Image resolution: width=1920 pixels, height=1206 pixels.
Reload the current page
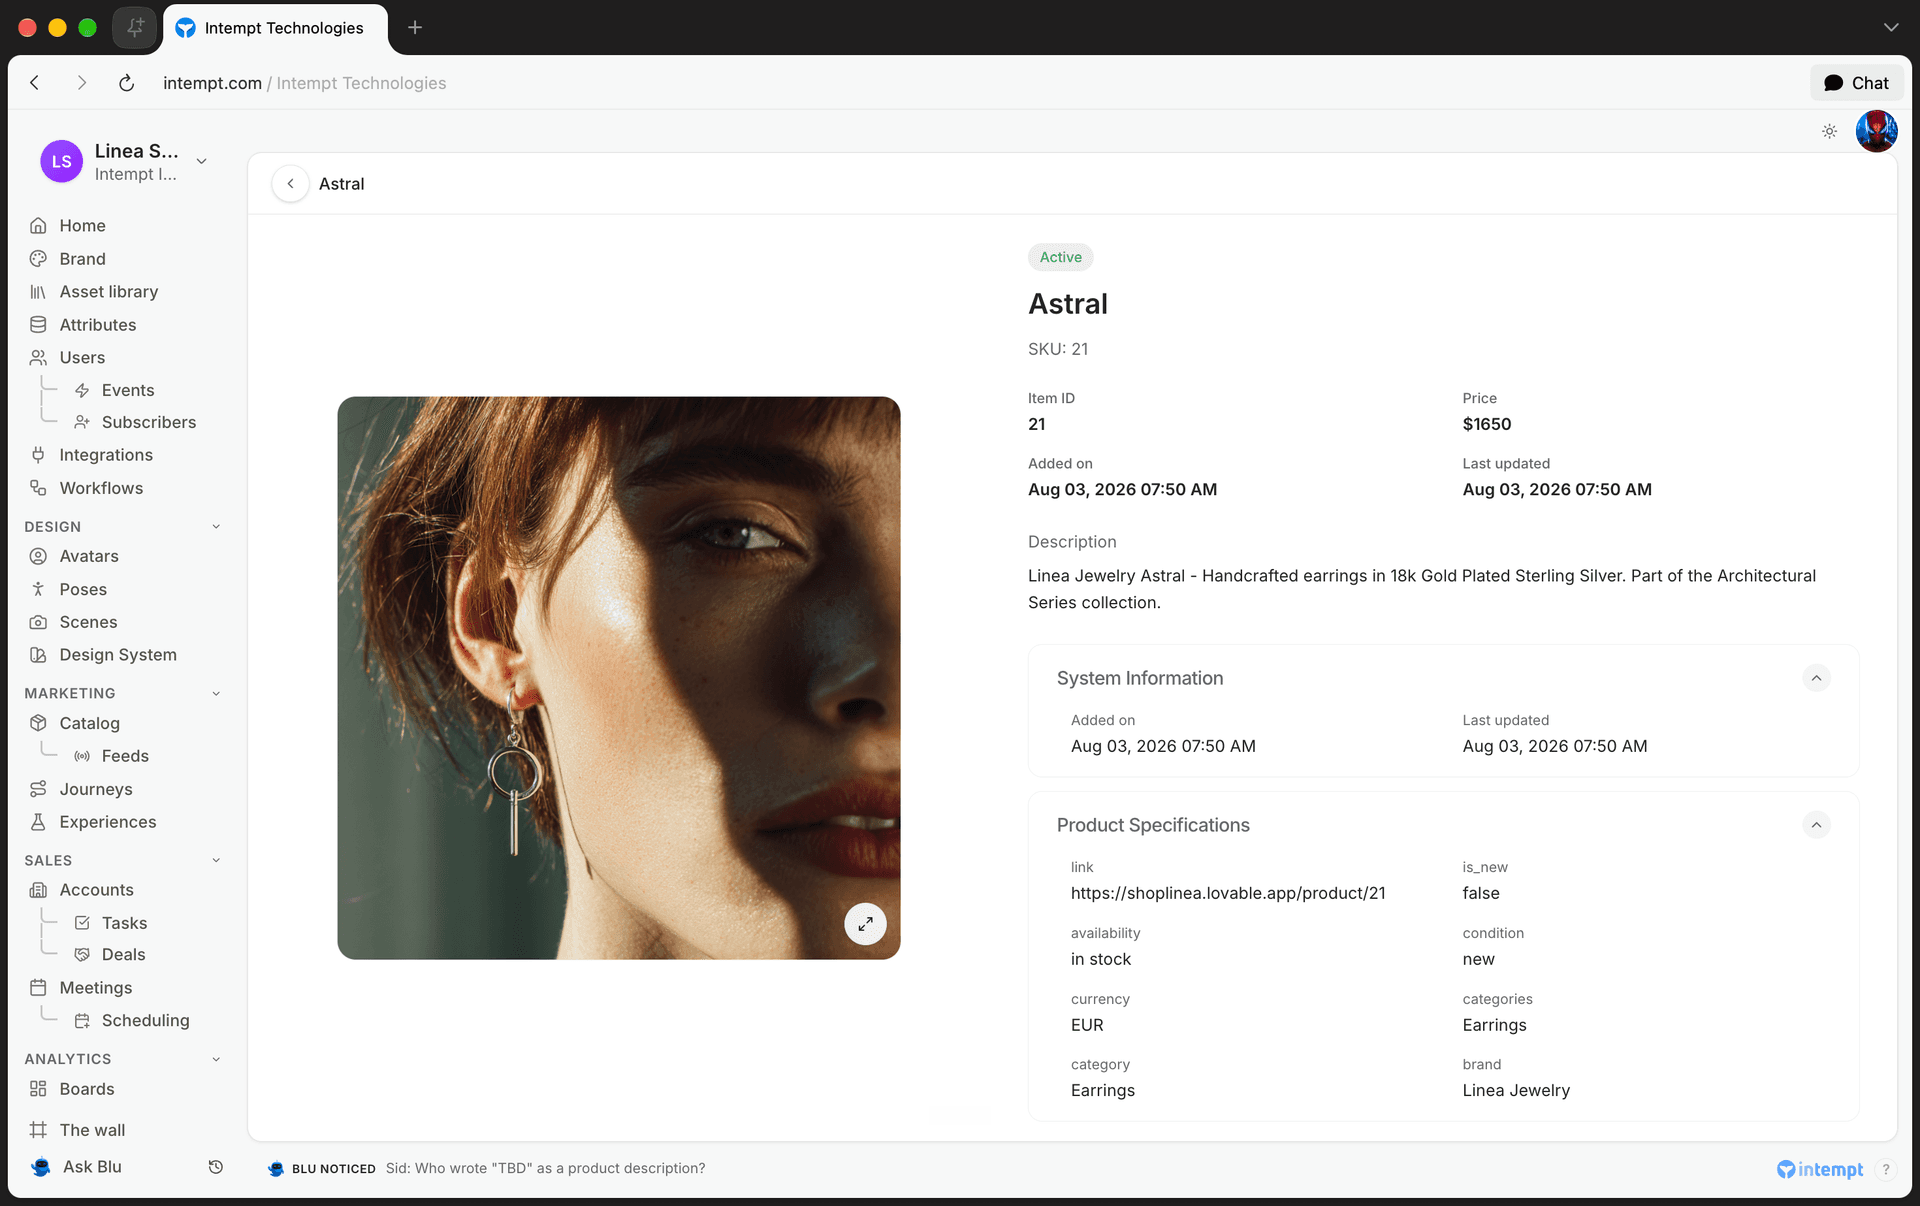click(126, 83)
